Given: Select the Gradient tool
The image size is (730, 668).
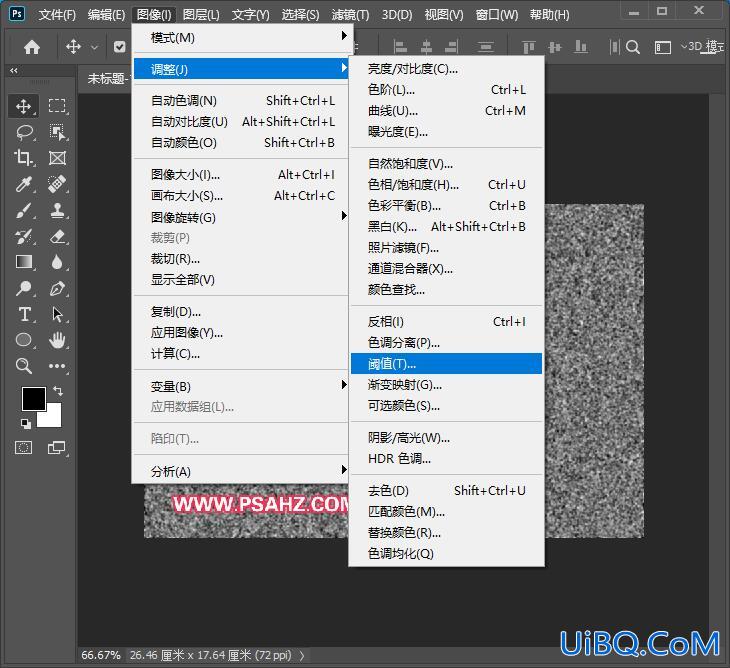Looking at the screenshot, I should pyautogui.click(x=23, y=262).
